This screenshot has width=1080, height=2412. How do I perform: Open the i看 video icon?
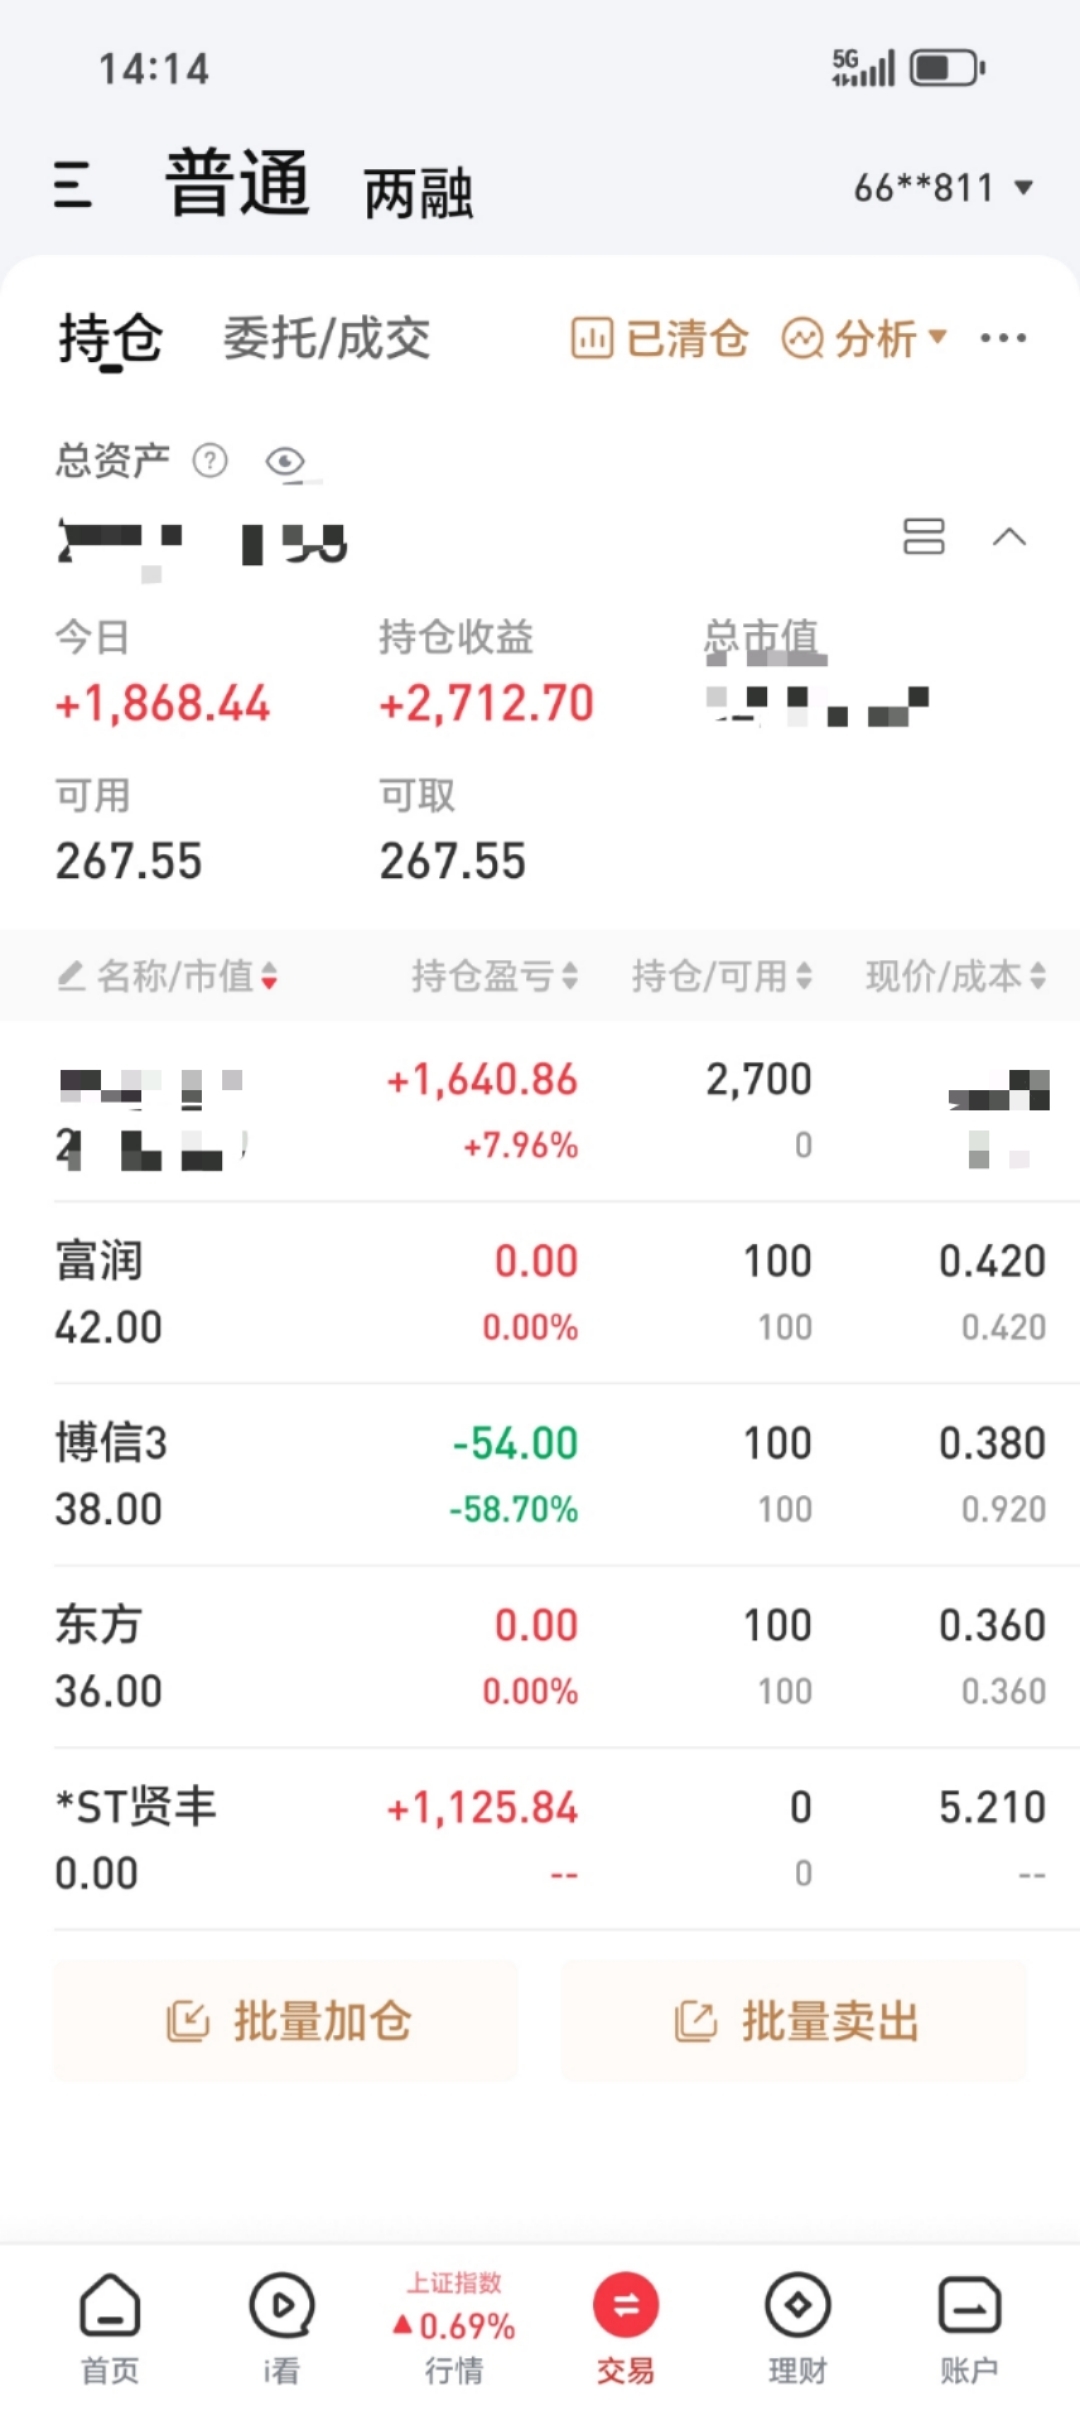click(282, 2330)
